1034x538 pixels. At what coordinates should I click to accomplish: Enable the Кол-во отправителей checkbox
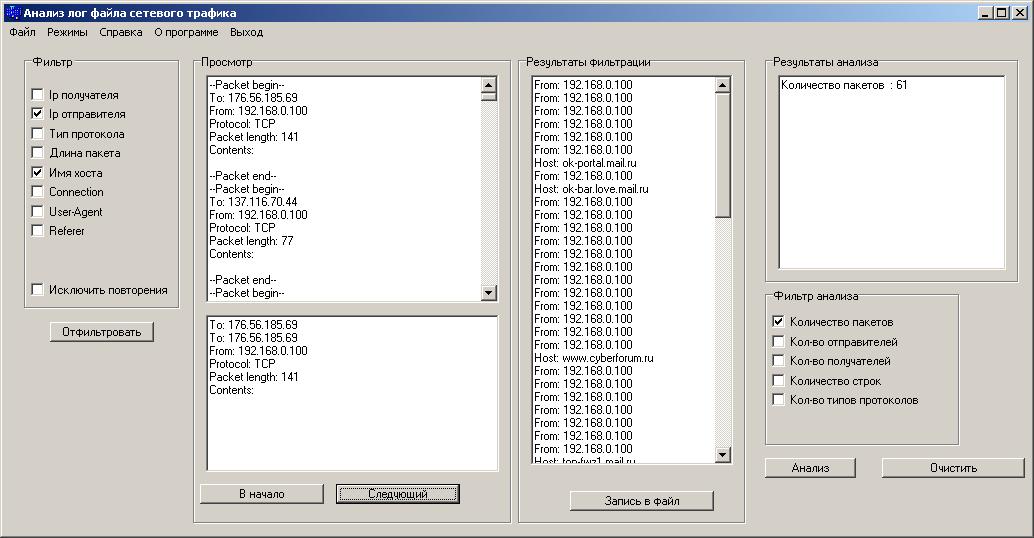coord(779,342)
